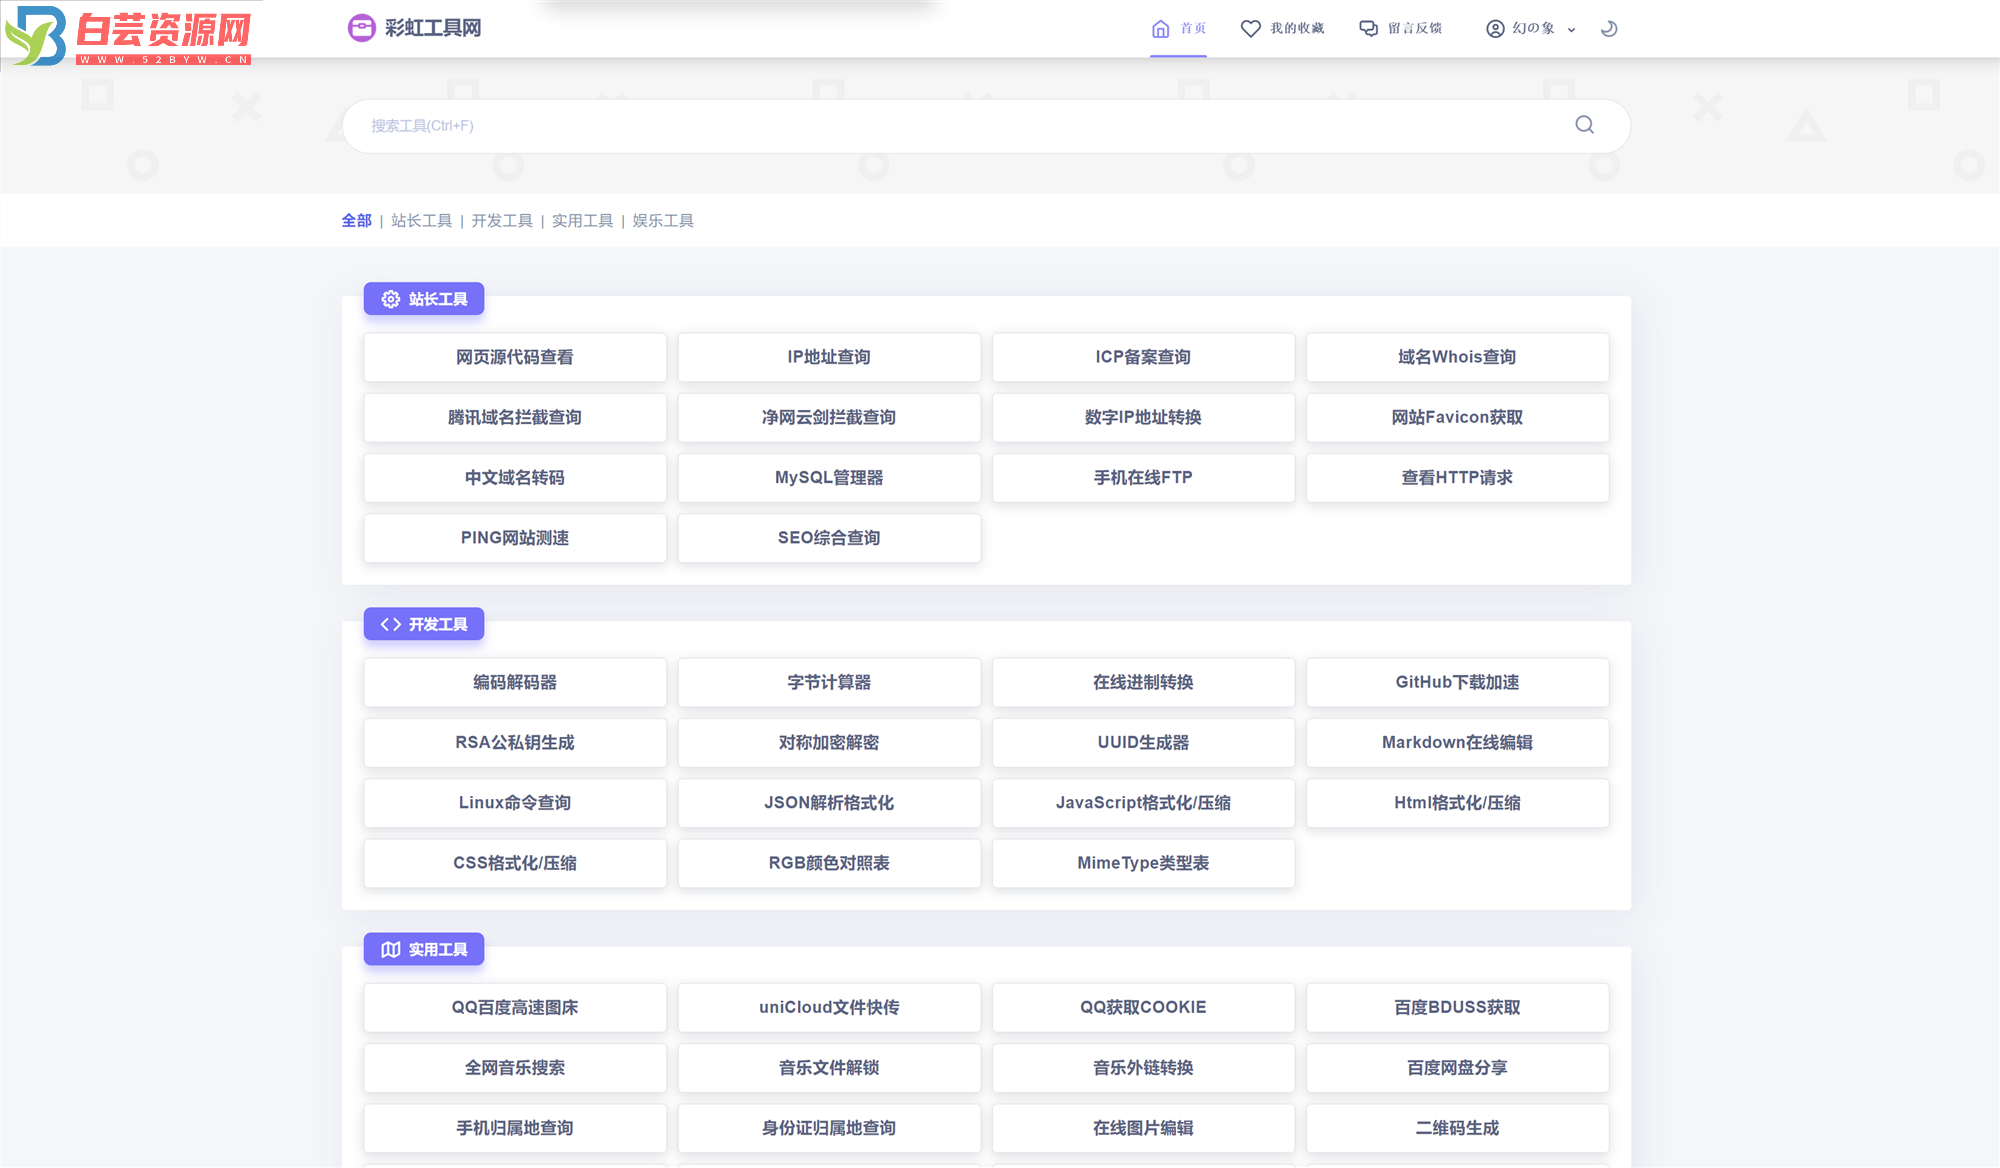Image resolution: width=2000 pixels, height=1168 pixels.
Task: Open uniCloud文件快传 tool
Action: 829,1007
